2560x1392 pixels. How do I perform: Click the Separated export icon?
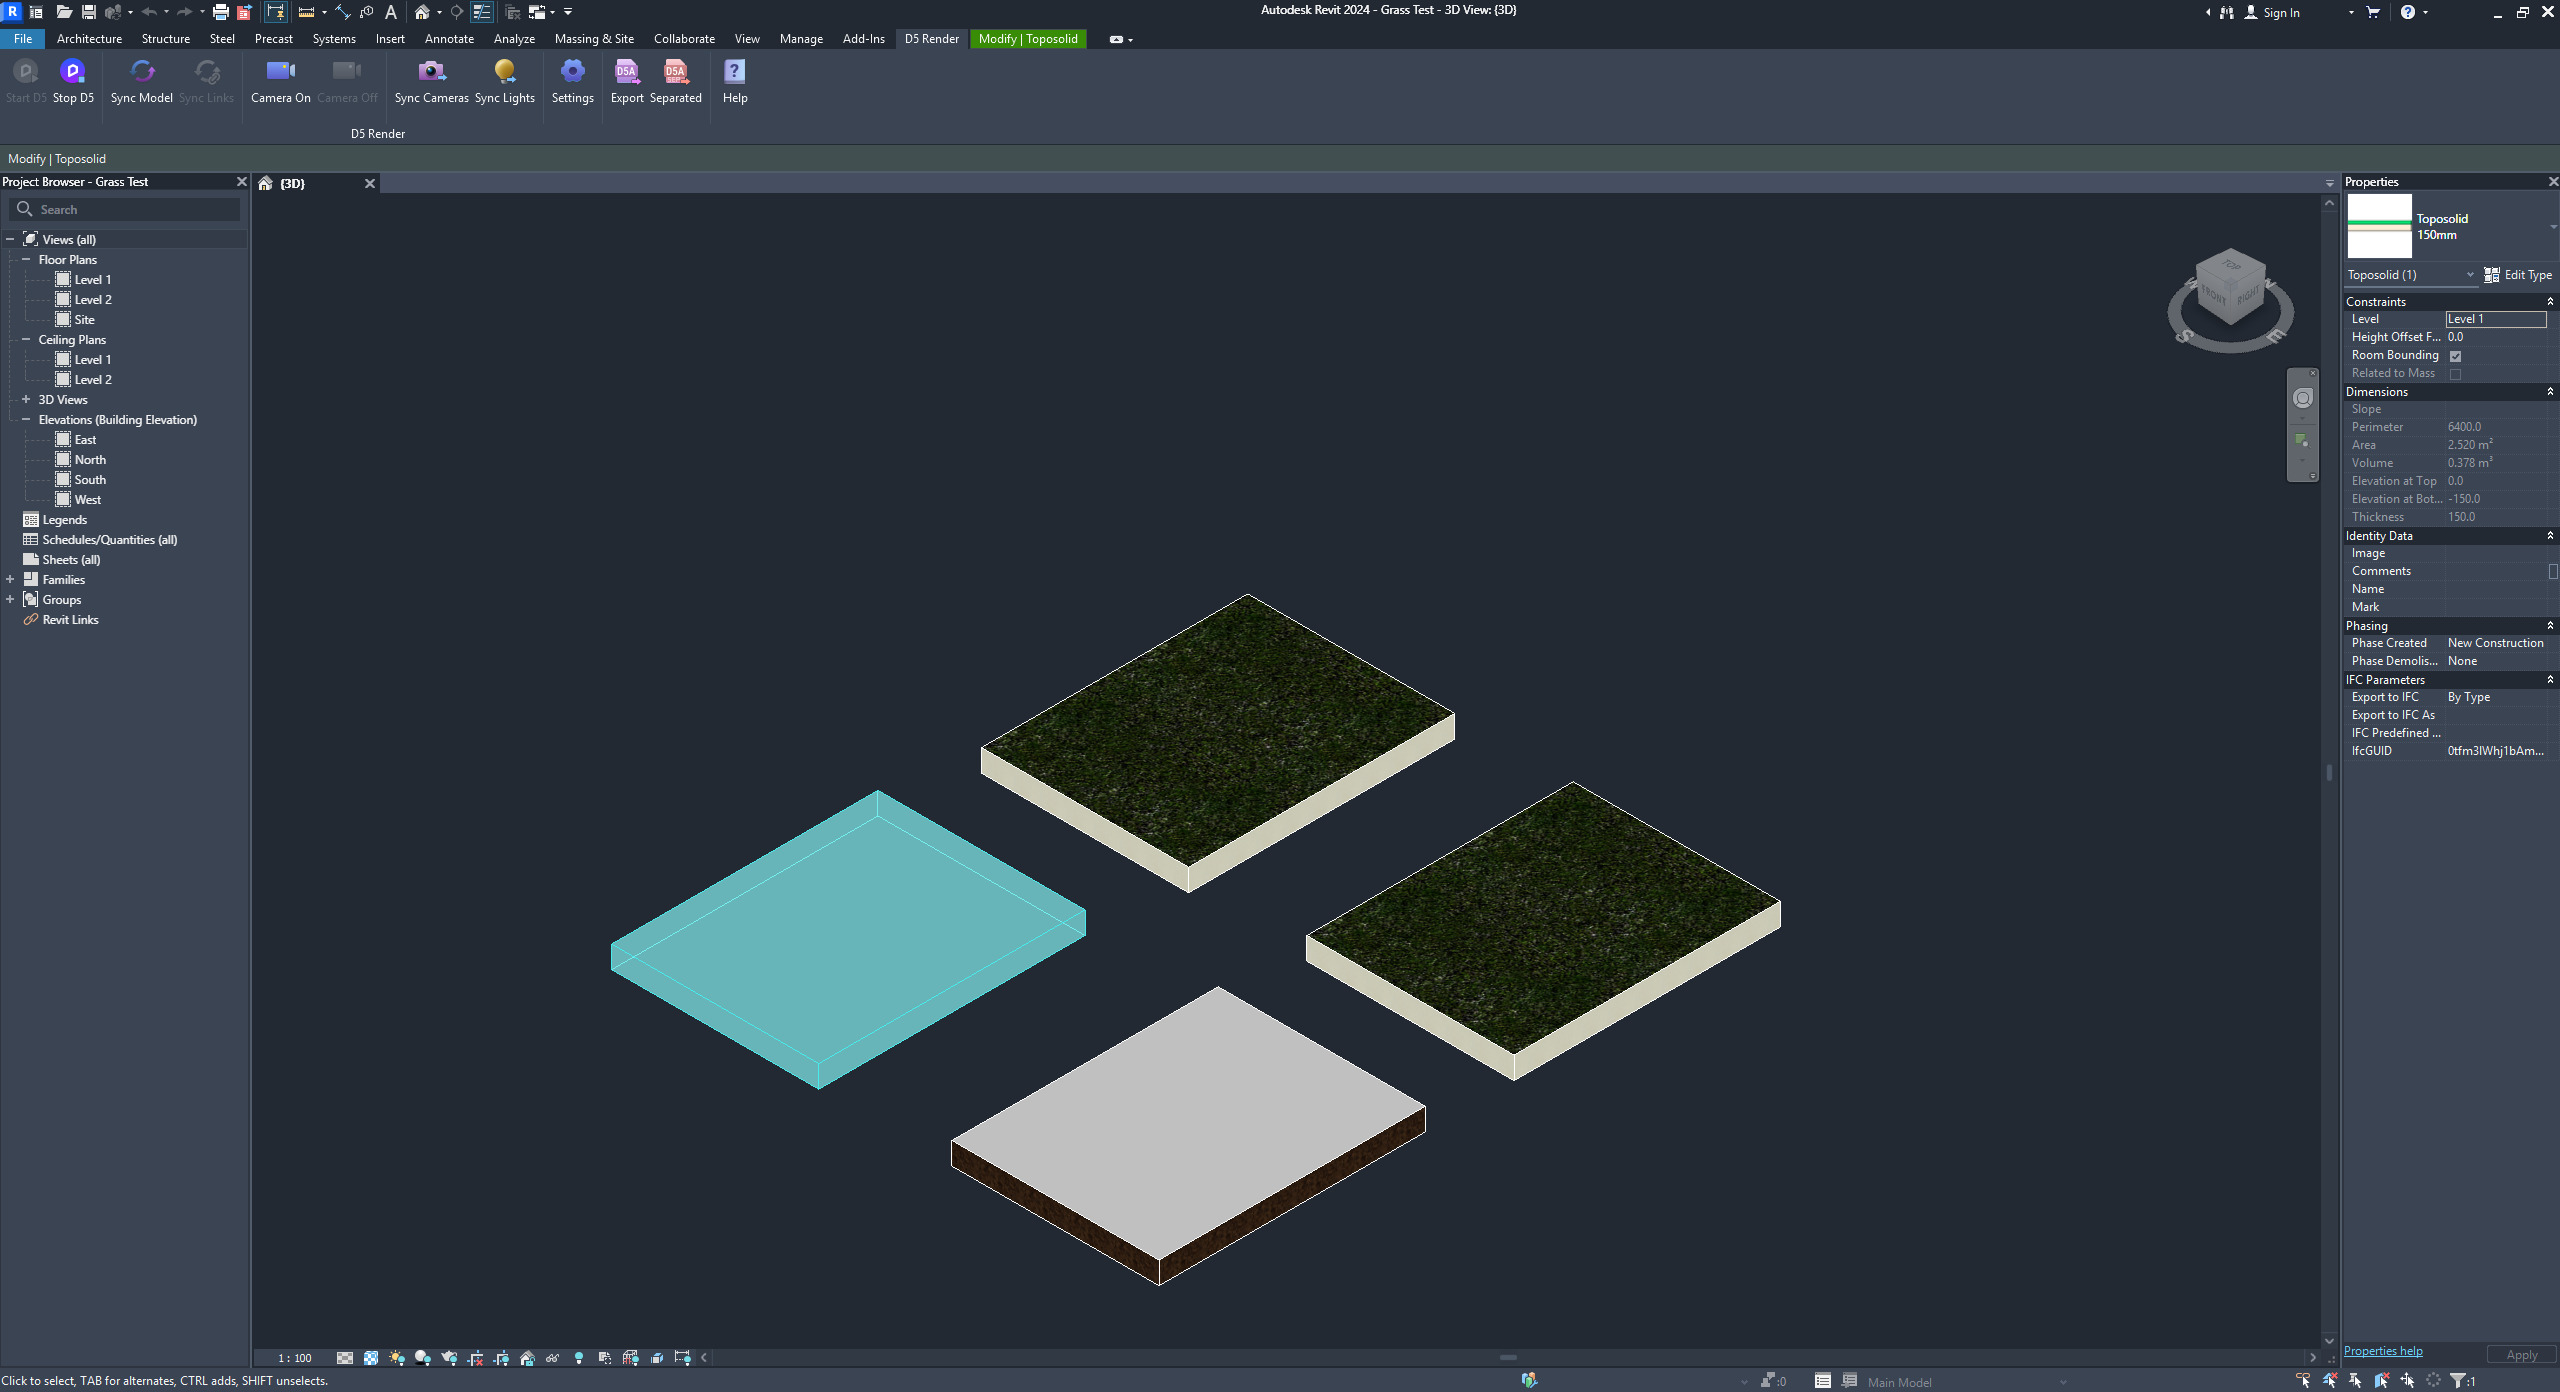pos(675,72)
